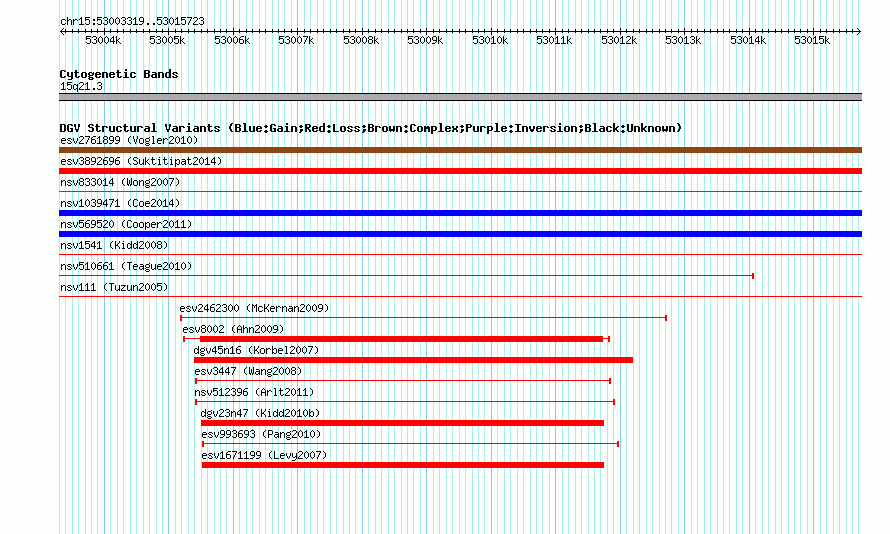Click the 53006k ruler tick label
This screenshot has width=890, height=534.
232,40
